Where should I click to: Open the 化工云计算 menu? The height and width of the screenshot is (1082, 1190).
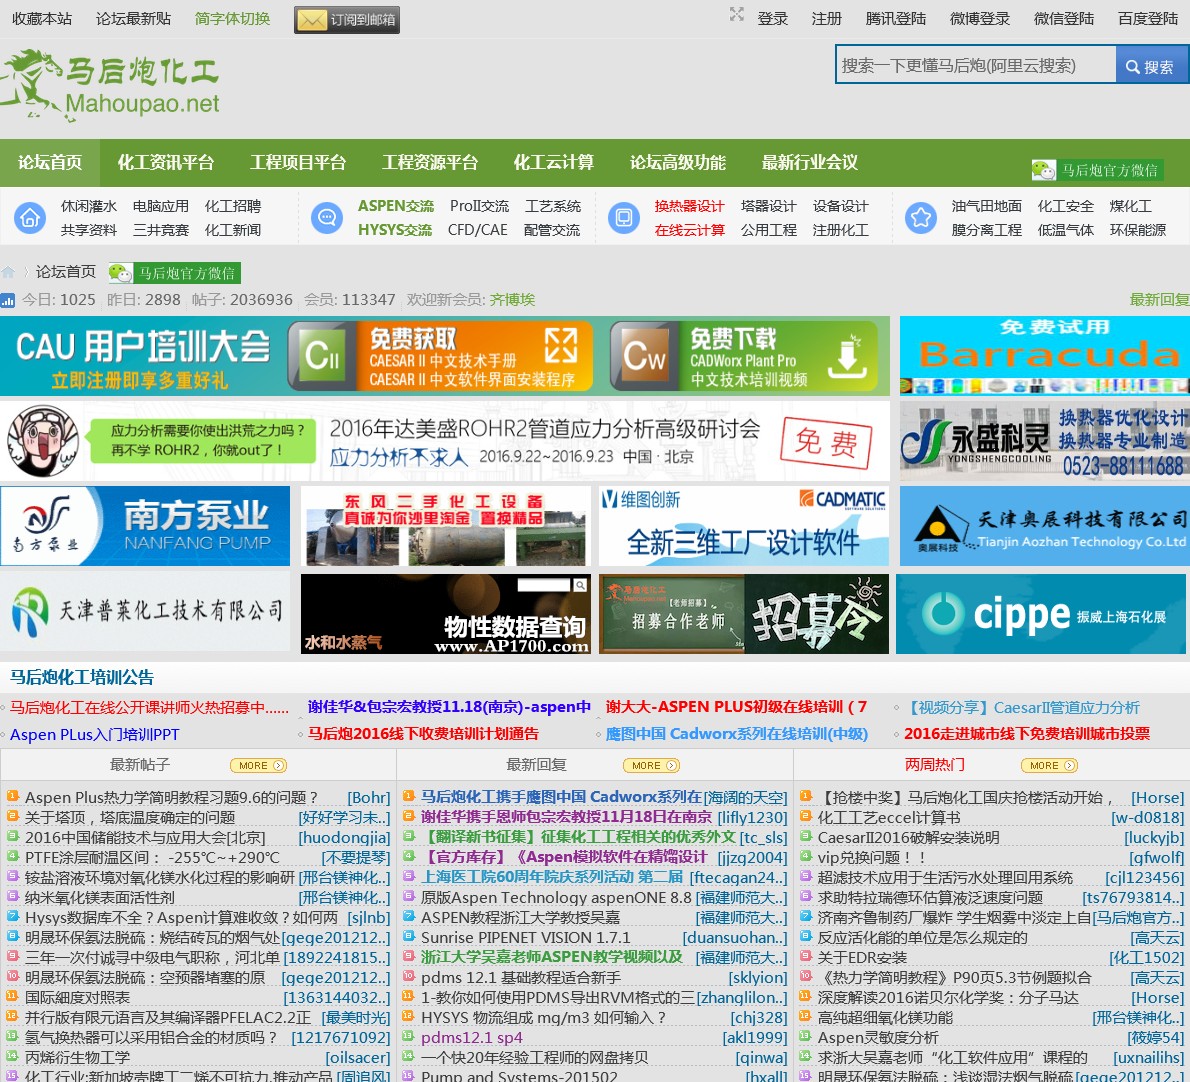pyautogui.click(x=553, y=162)
